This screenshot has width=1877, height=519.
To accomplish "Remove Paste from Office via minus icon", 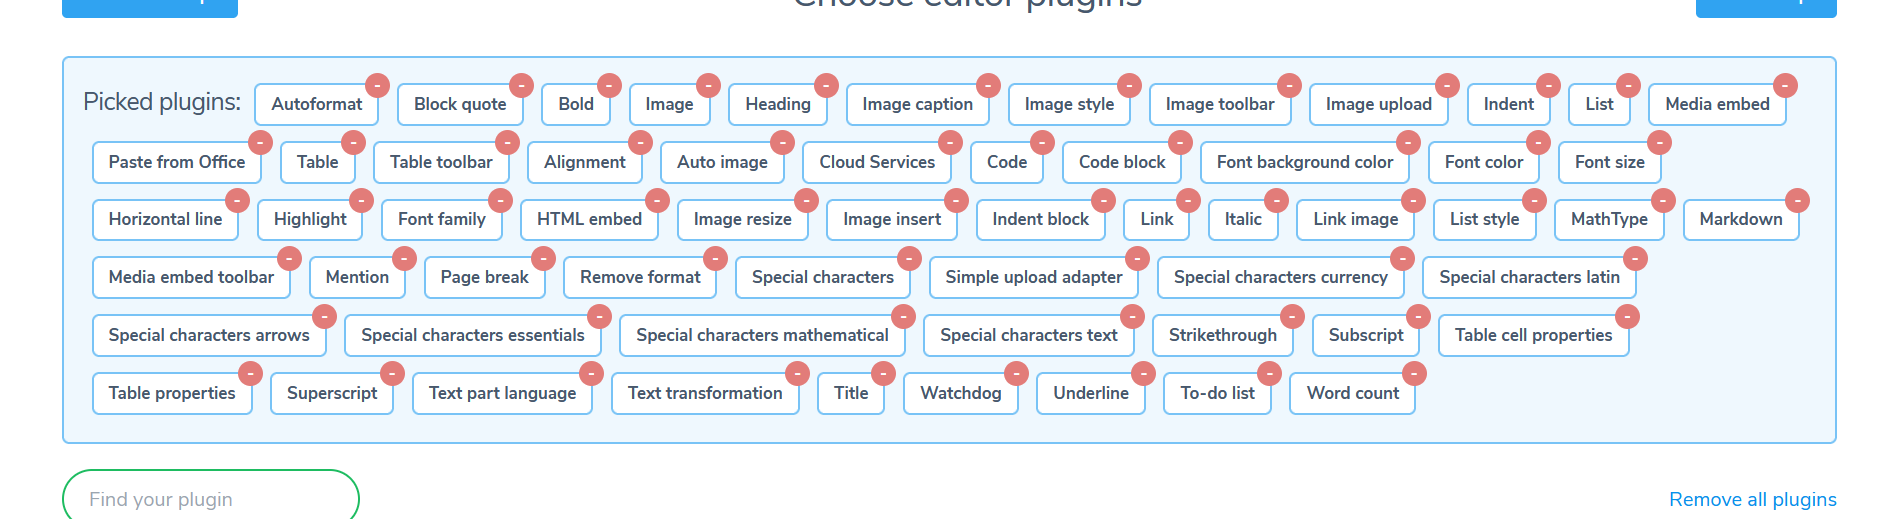I will coord(260,142).
